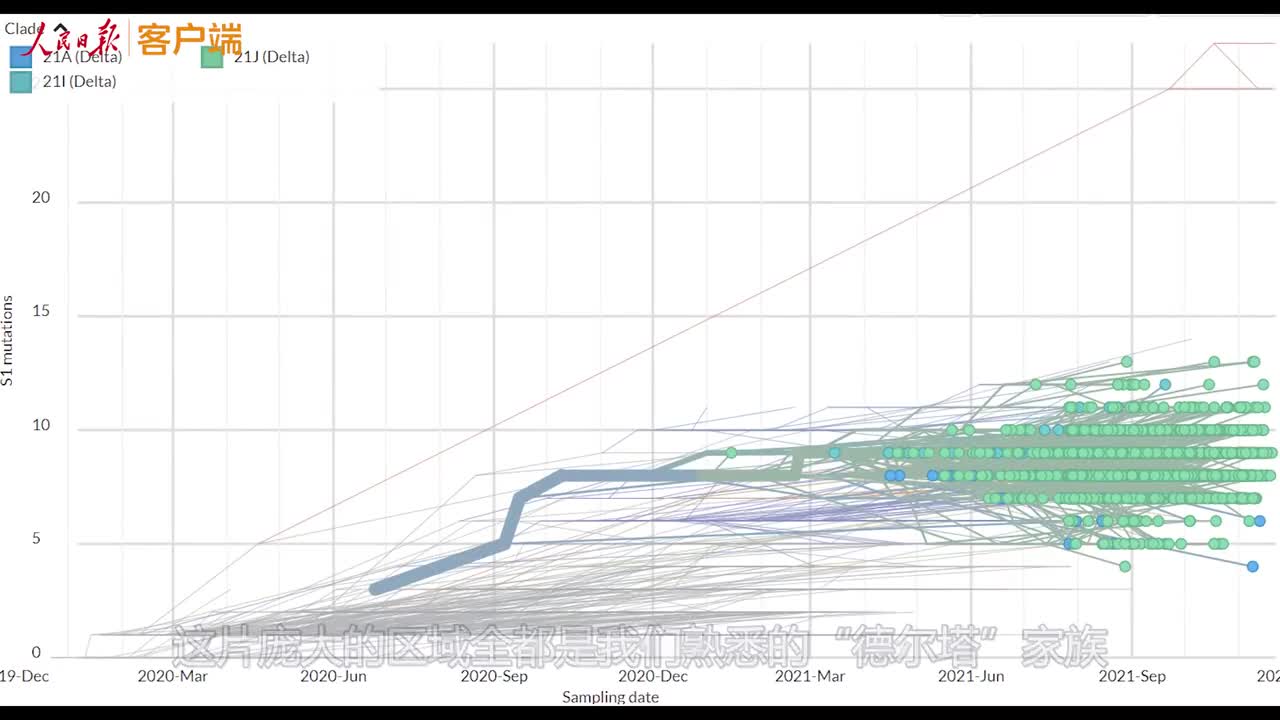The width and height of the screenshot is (1280, 720).
Task: Select the blue node at 12 mutations
Action: 1165,384
